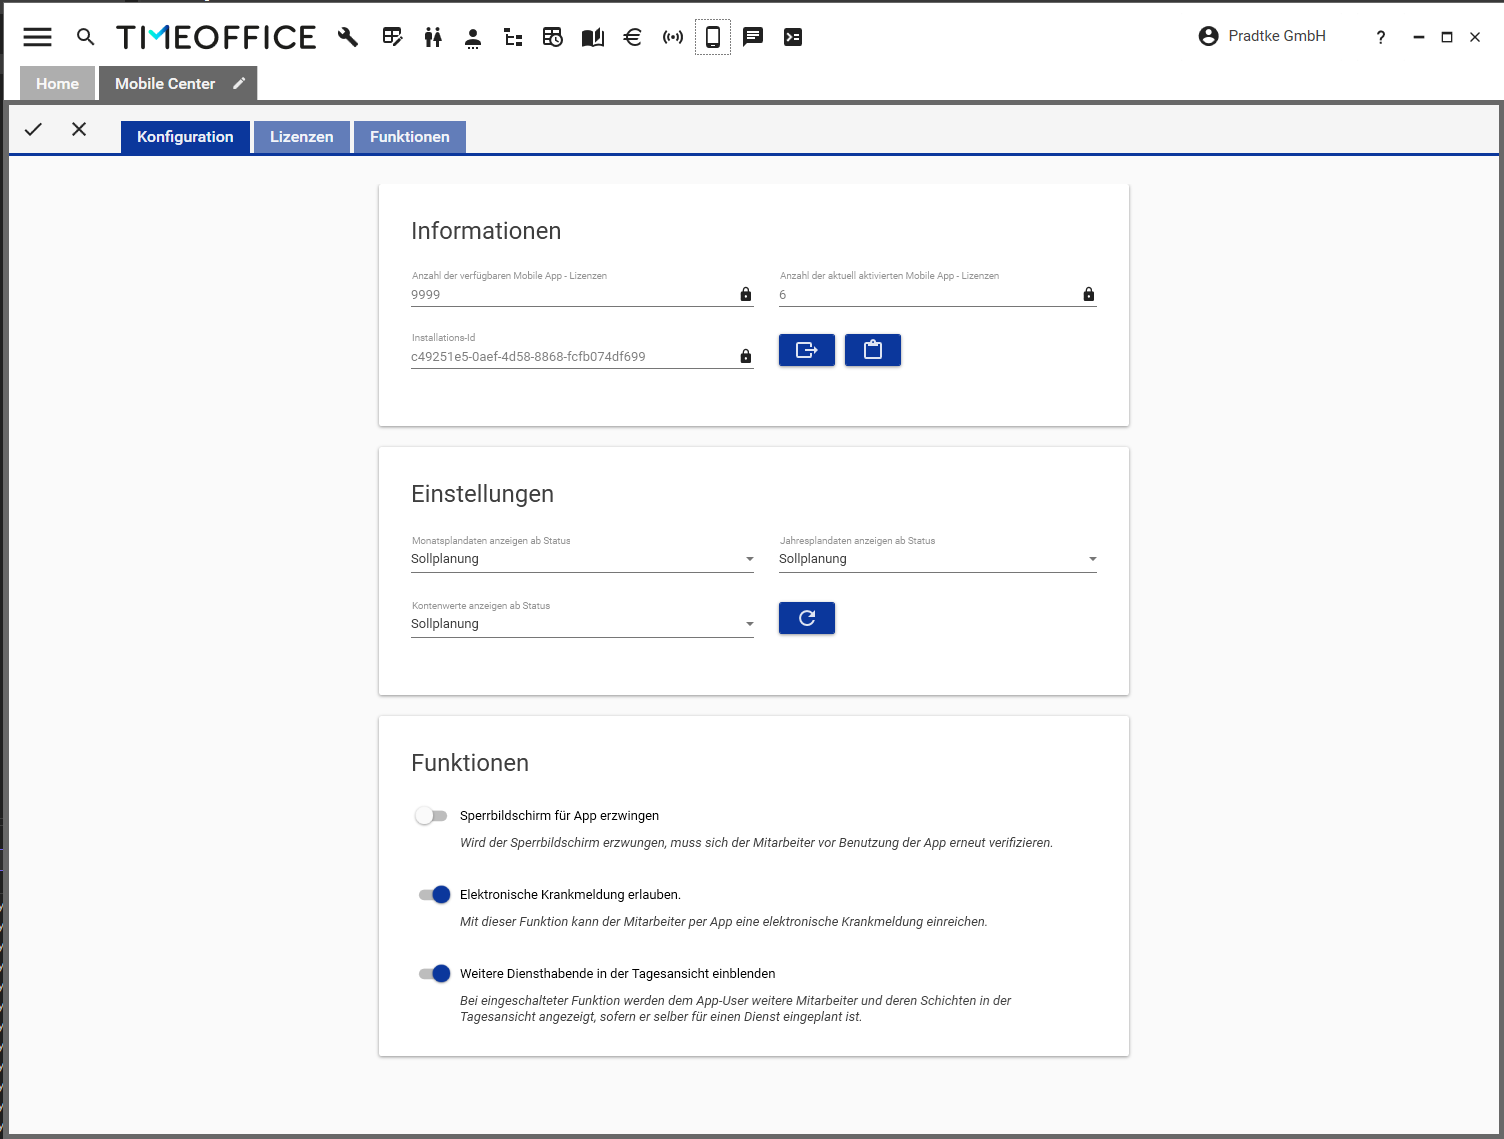Switch to the Home tab
The width and height of the screenshot is (1504, 1139).
click(x=57, y=84)
